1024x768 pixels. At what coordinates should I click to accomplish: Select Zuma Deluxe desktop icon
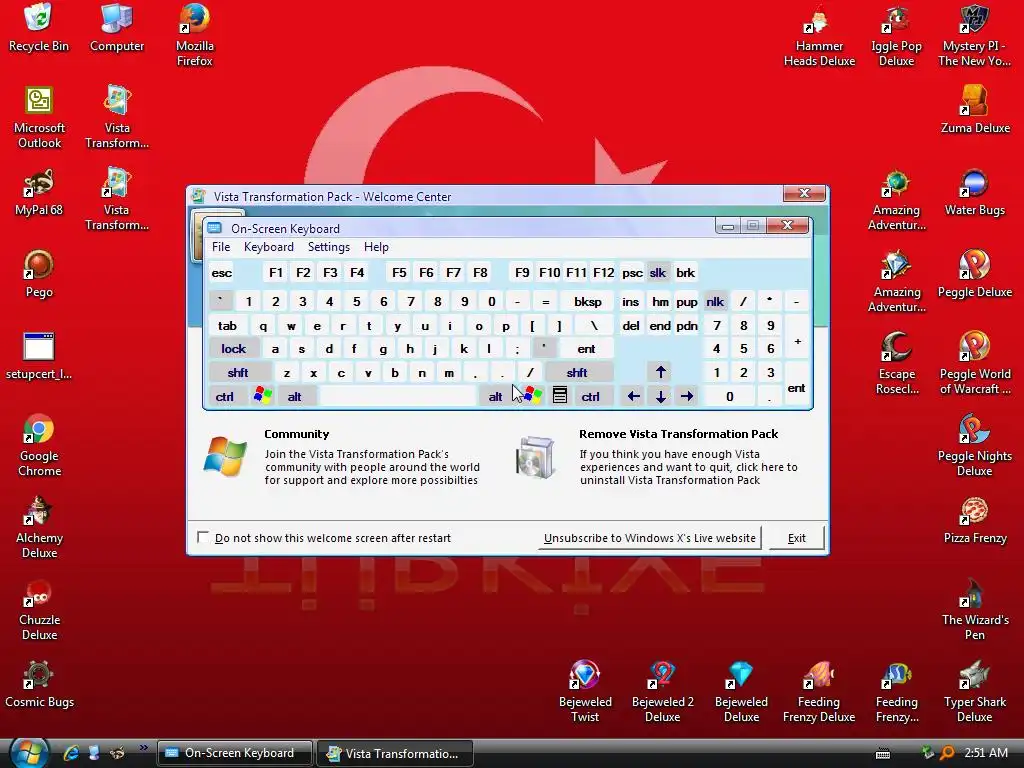pyautogui.click(x=975, y=109)
